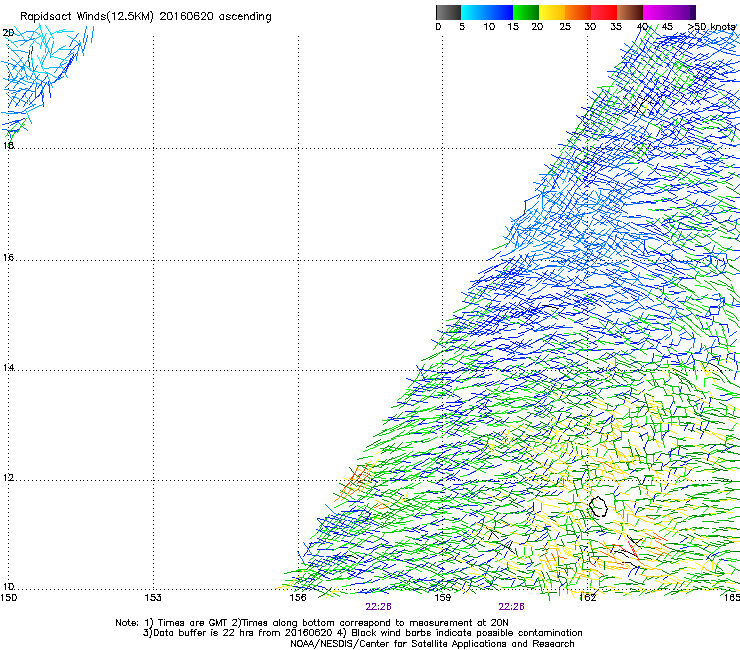The image size is (740, 650).
Task: Click the brown 35-40 knots color bar segment
Action: tap(630, 12)
